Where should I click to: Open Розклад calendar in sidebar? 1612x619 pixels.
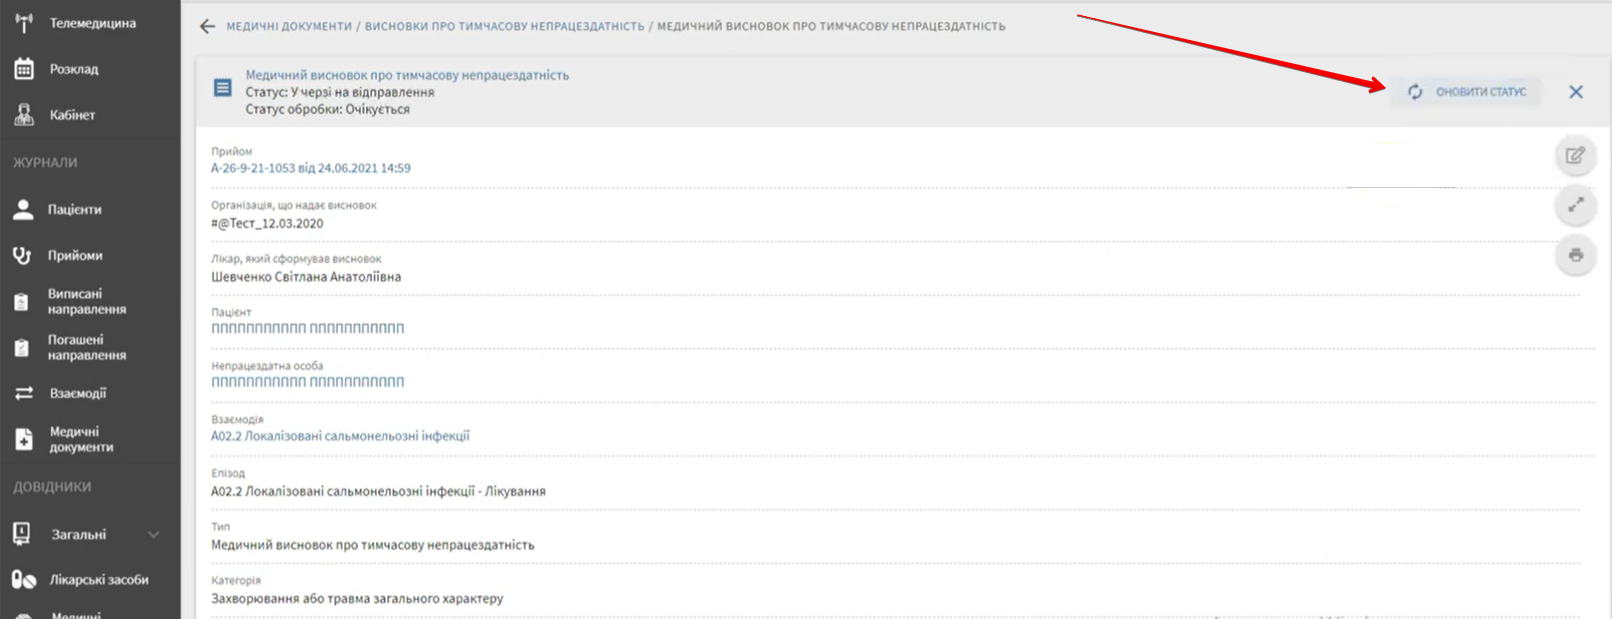point(73,69)
